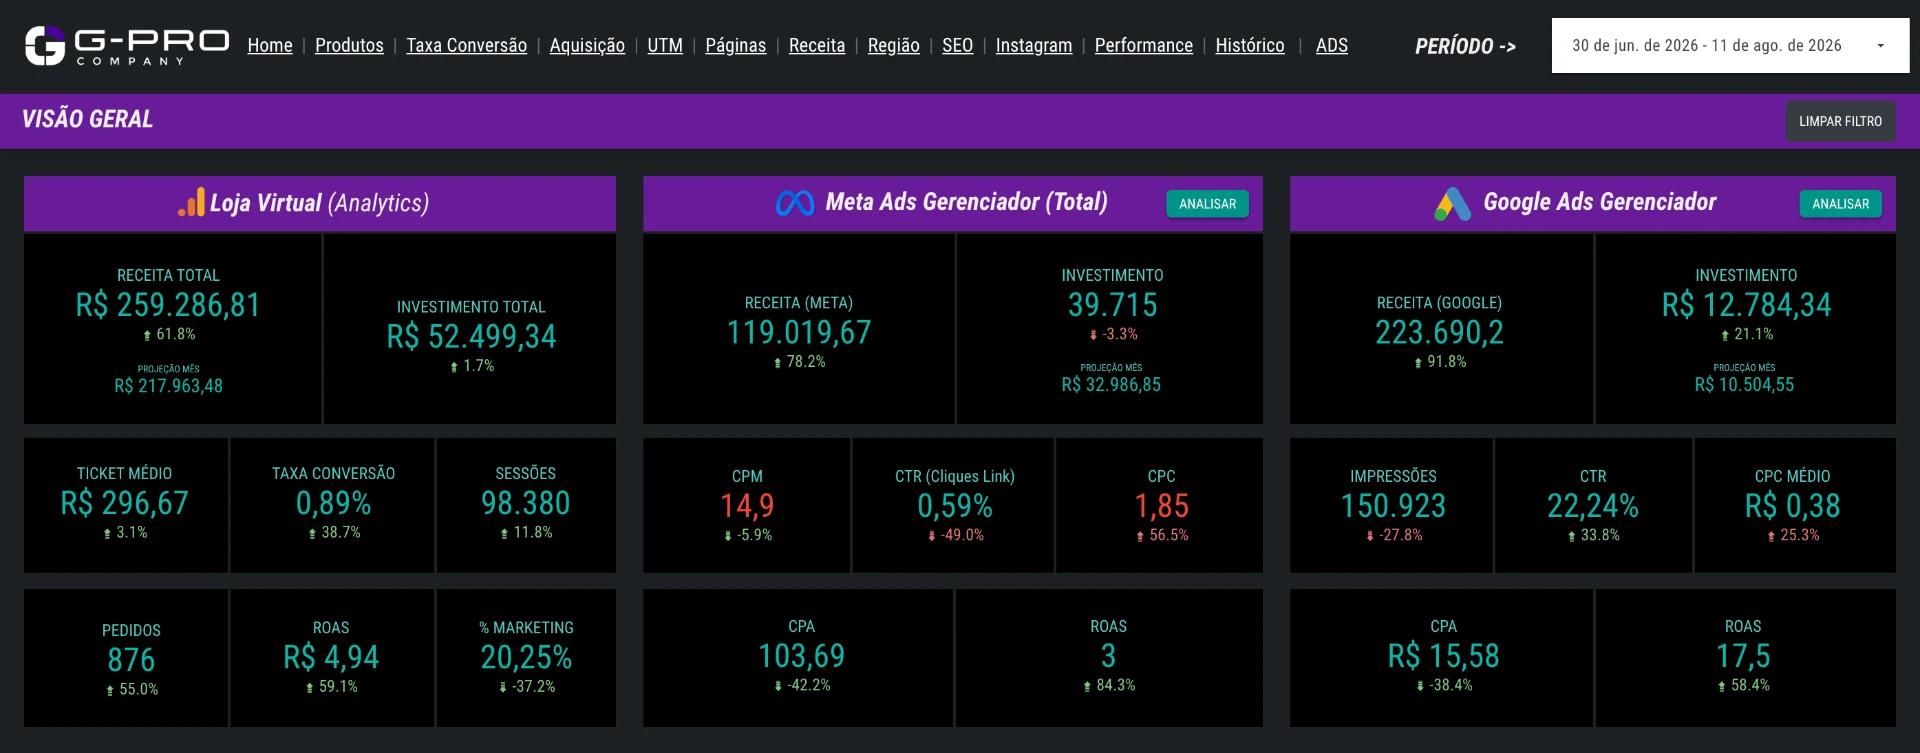Select Receita (Google) value 223.690,2
Viewport: 1920px width, 753px height.
point(1439,333)
